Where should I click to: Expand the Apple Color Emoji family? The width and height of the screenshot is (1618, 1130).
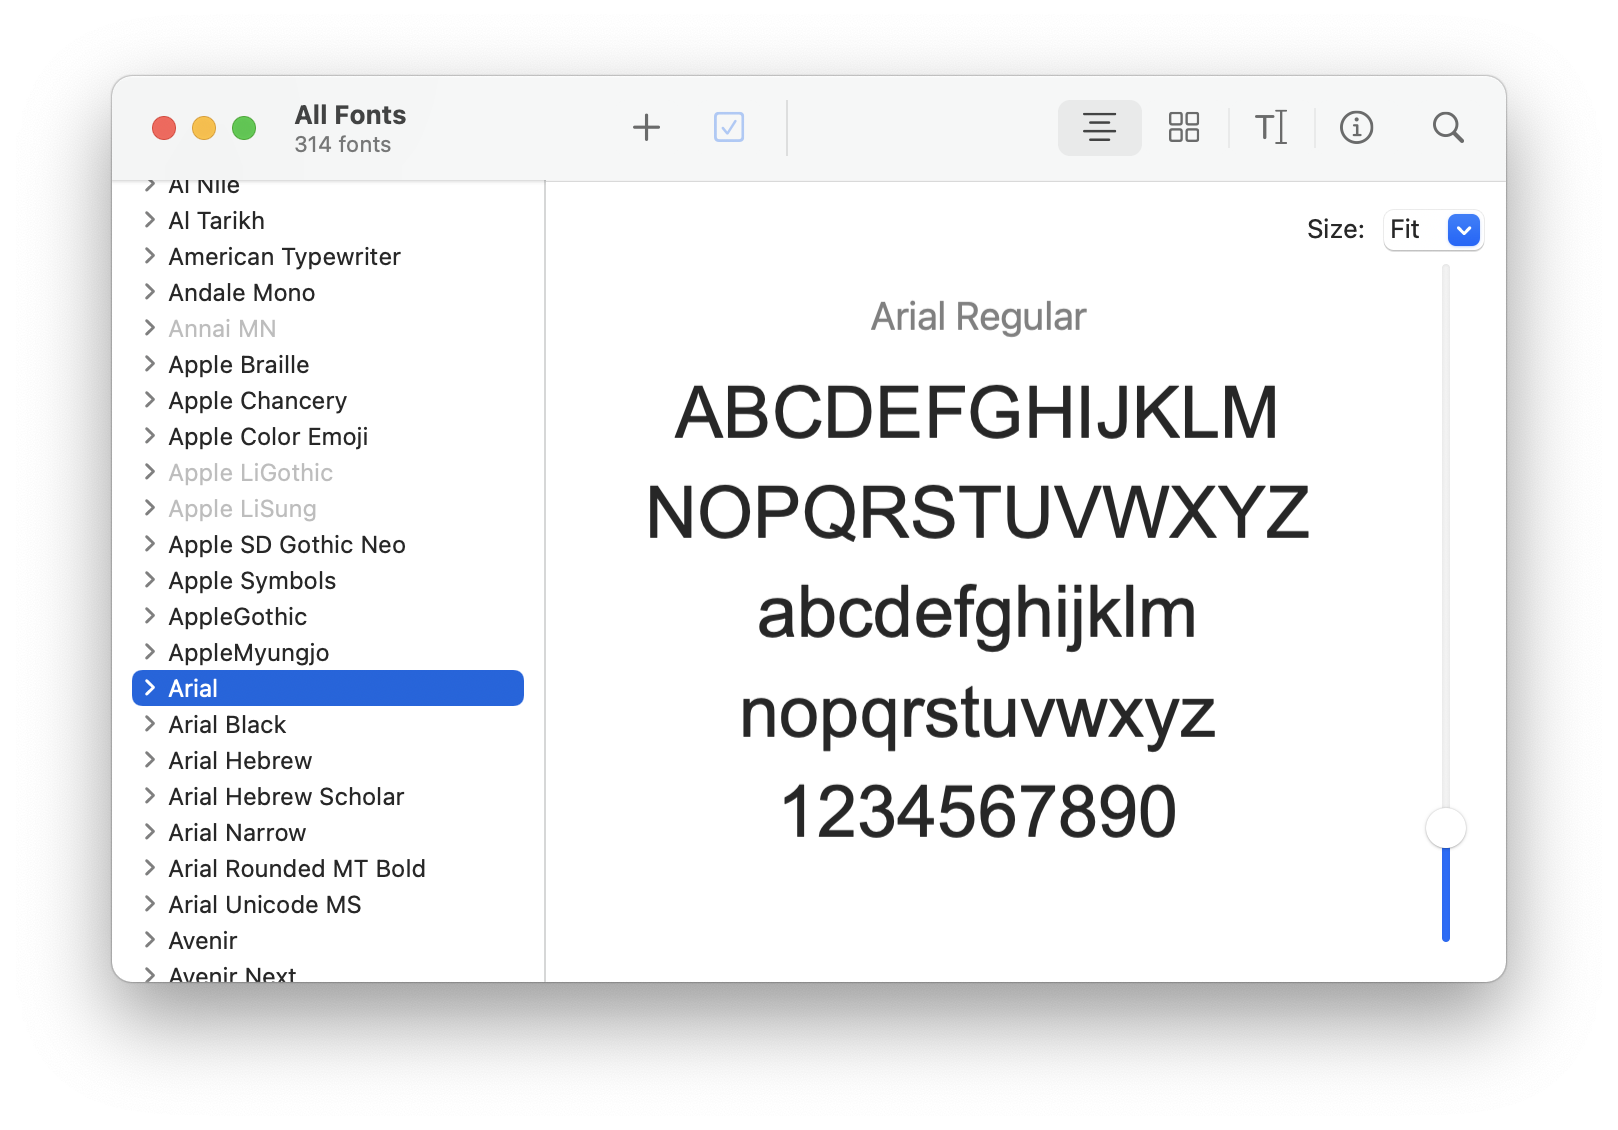pos(150,436)
